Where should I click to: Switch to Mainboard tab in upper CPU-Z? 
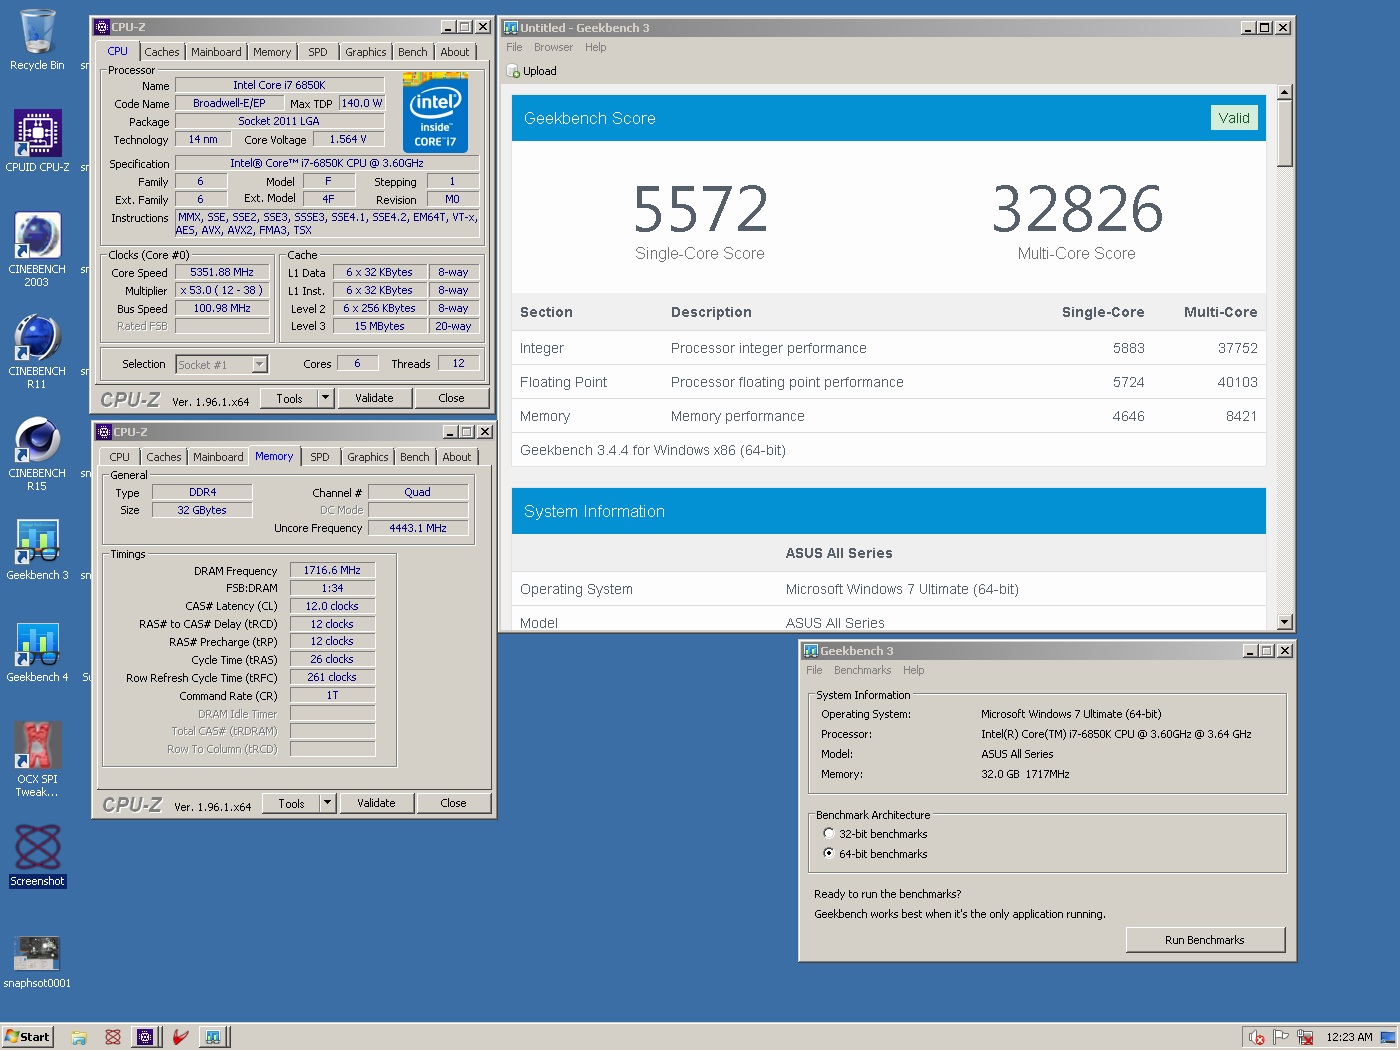(216, 52)
